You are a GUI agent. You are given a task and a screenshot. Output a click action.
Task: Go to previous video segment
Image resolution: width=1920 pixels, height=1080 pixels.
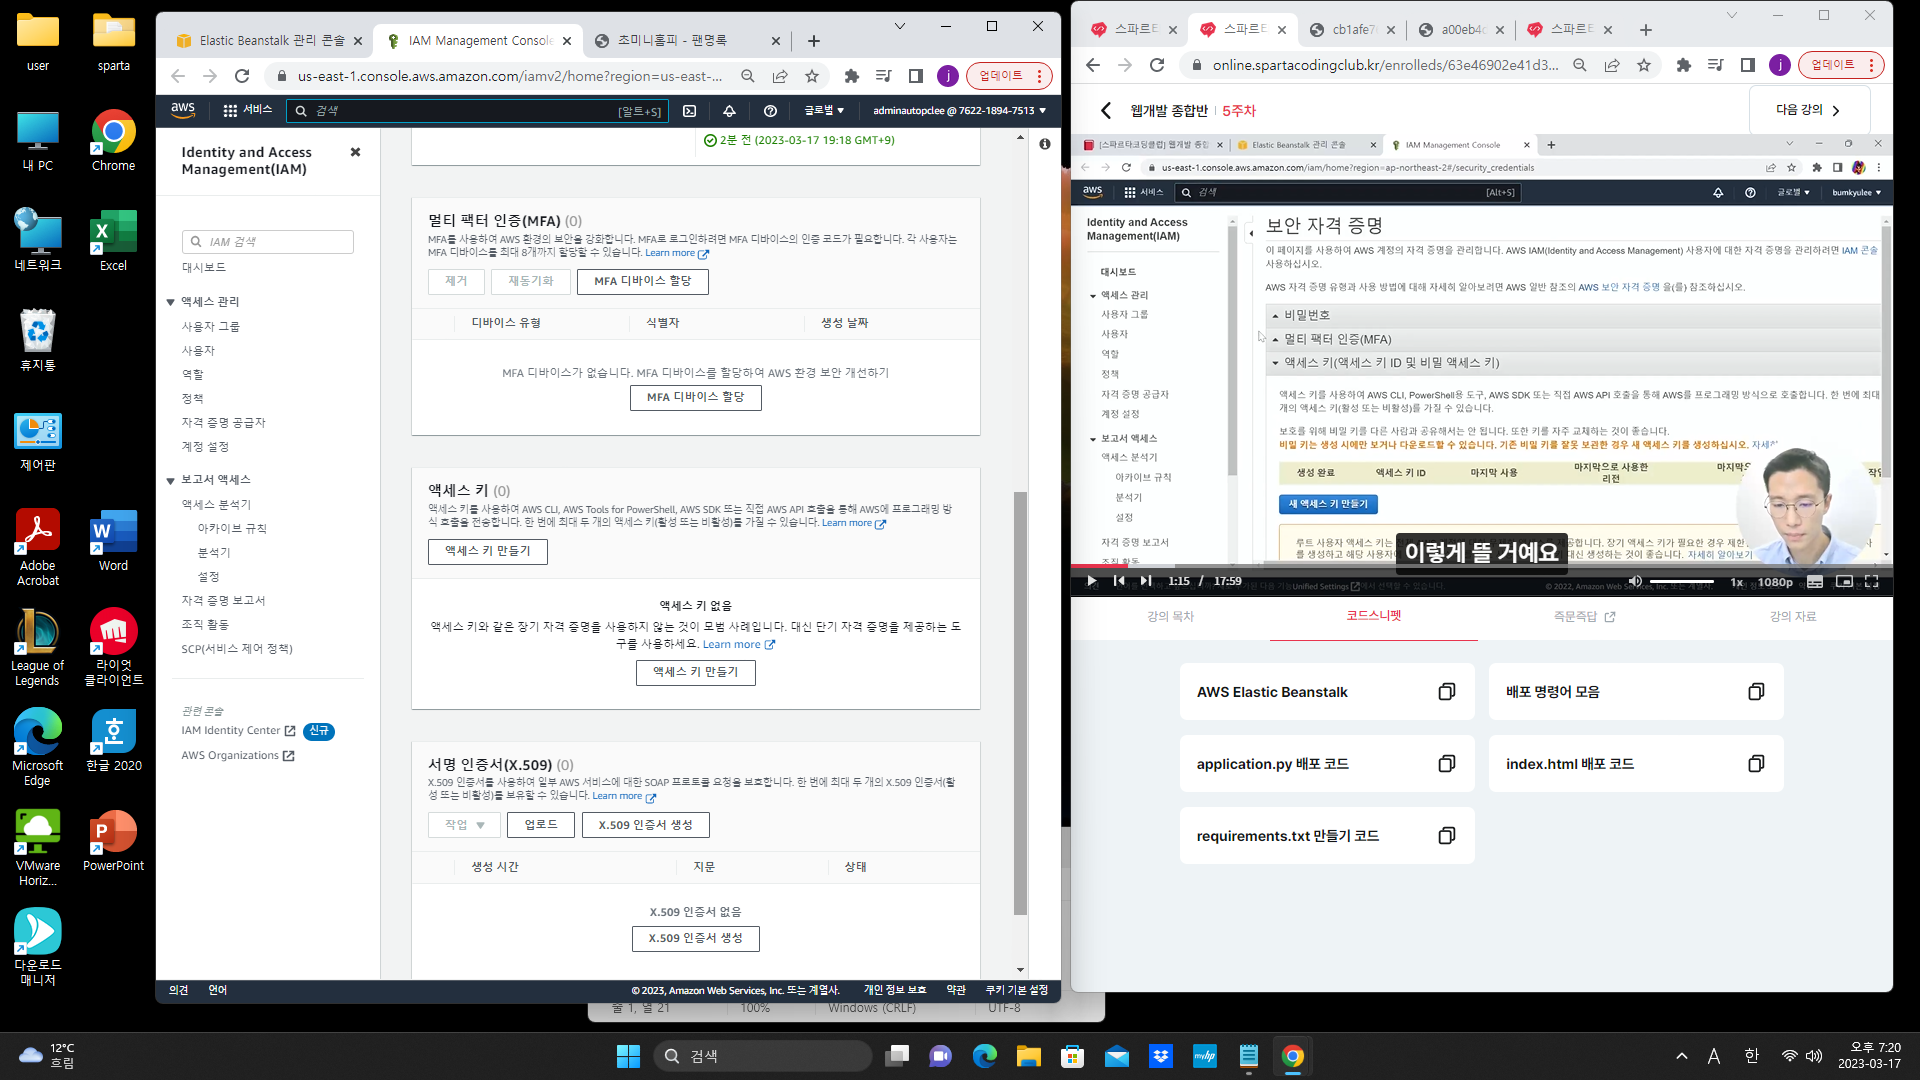(x=1119, y=581)
